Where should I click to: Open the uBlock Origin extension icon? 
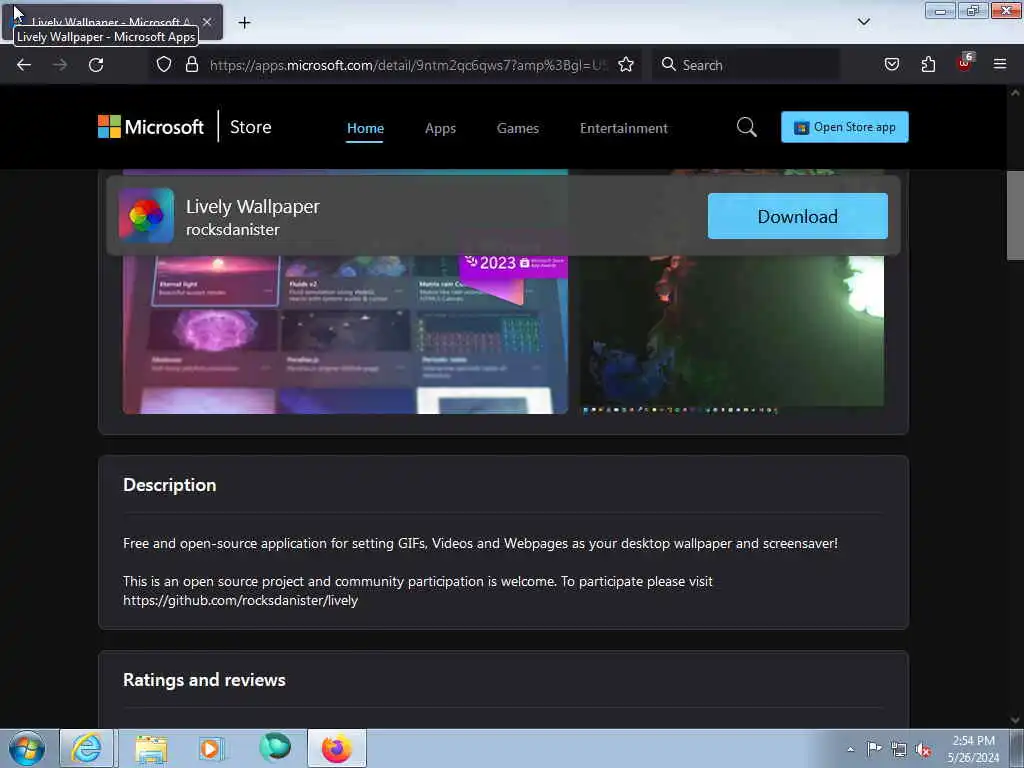(965, 62)
